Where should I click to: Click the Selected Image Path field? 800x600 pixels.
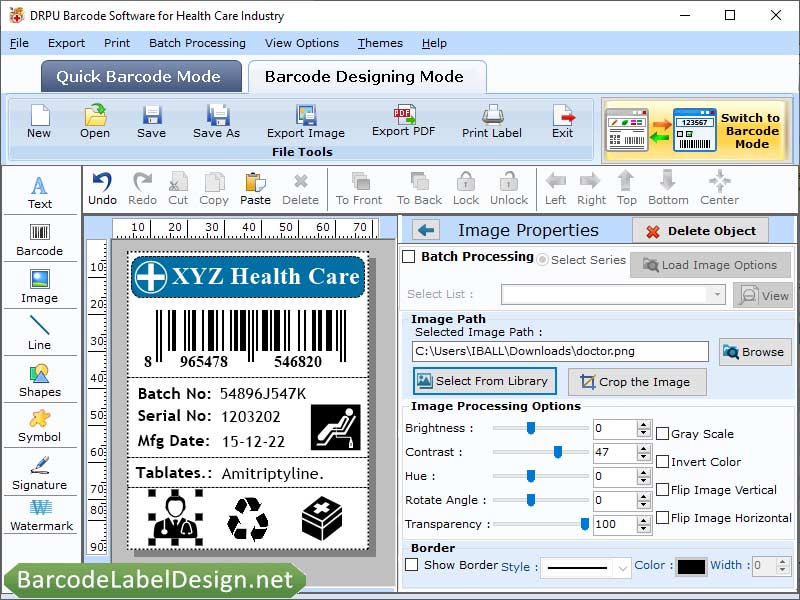(560, 352)
